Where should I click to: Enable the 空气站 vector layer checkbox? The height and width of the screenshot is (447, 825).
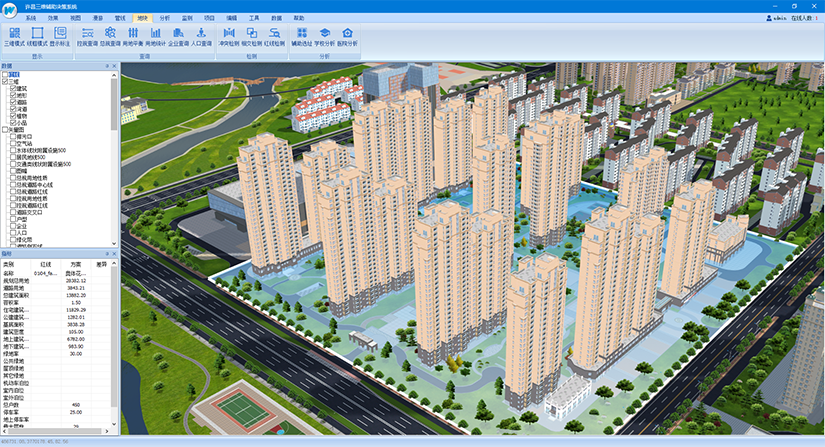13,142
